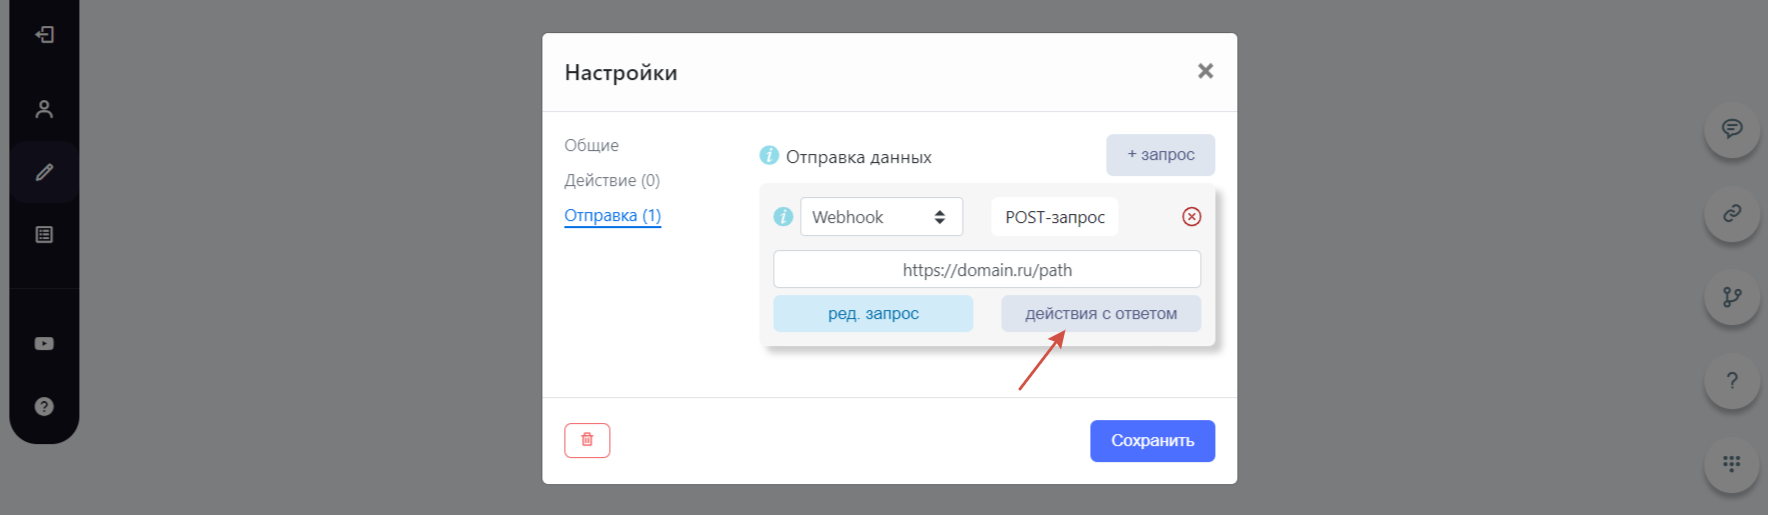Click the red trash delete button
This screenshot has width=1768, height=515.
587,440
